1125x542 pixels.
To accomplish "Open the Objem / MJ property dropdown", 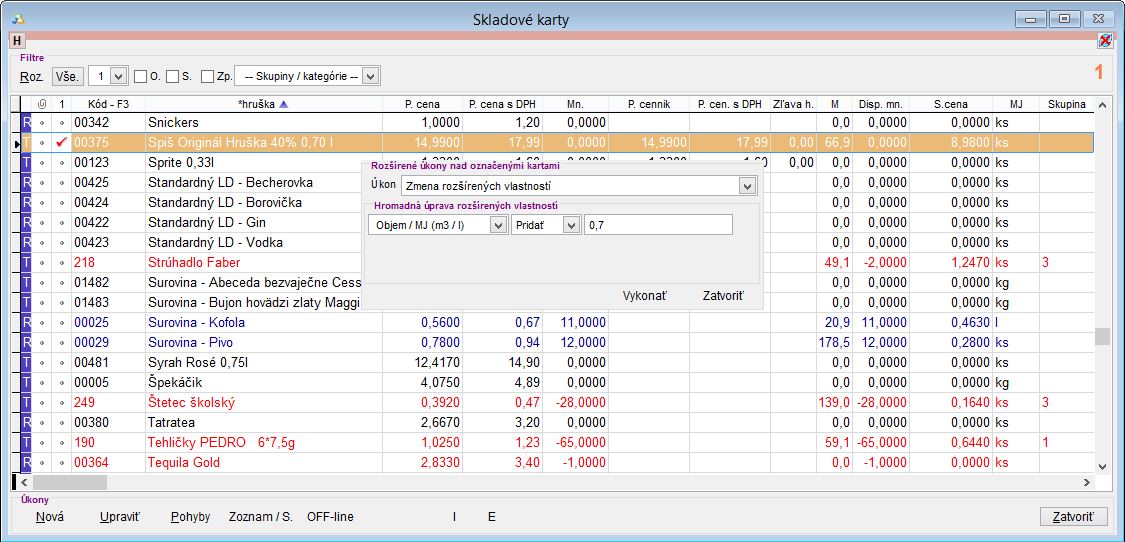I will pos(497,226).
